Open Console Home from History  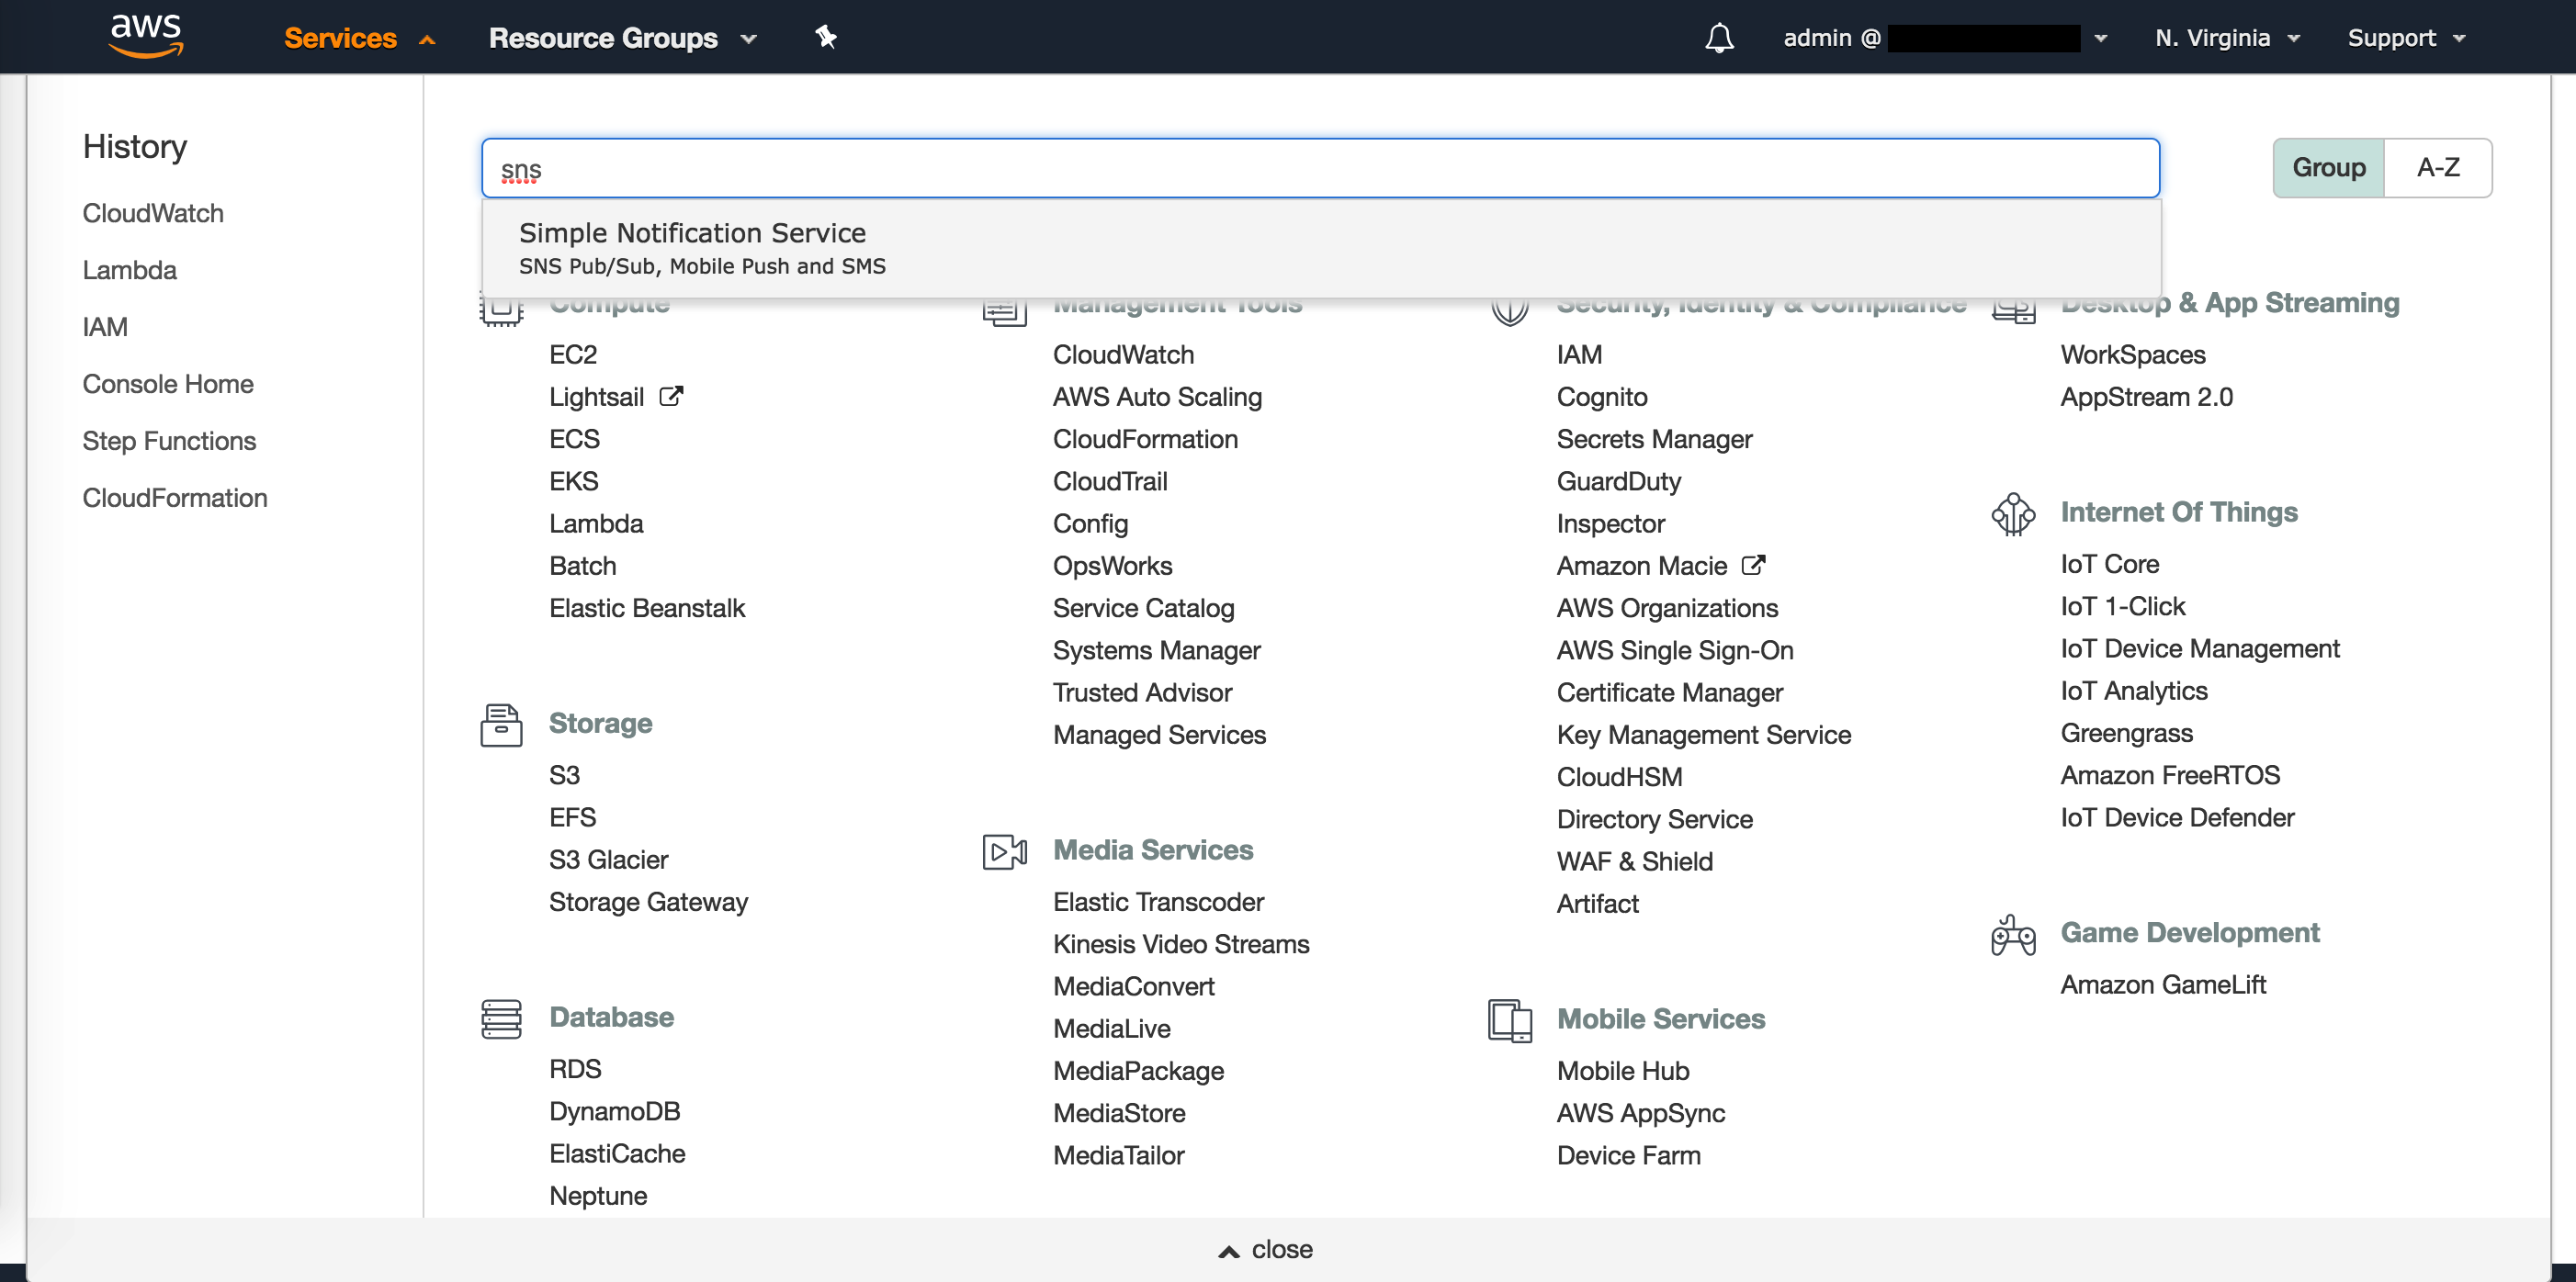[168, 384]
